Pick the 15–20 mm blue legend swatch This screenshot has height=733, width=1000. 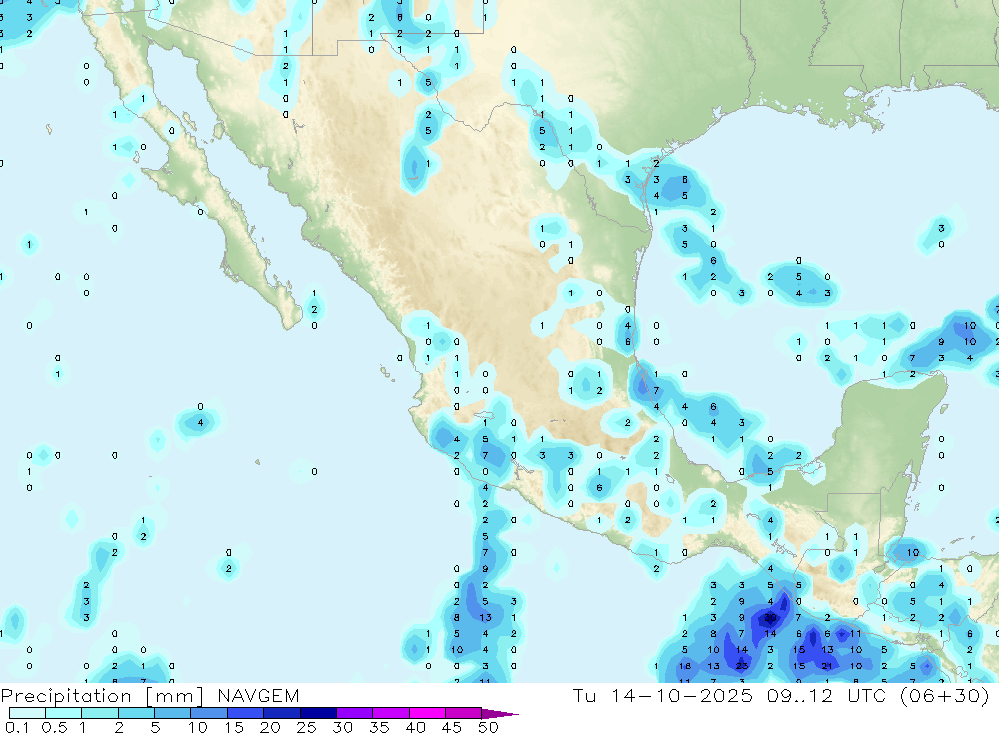(x=246, y=713)
